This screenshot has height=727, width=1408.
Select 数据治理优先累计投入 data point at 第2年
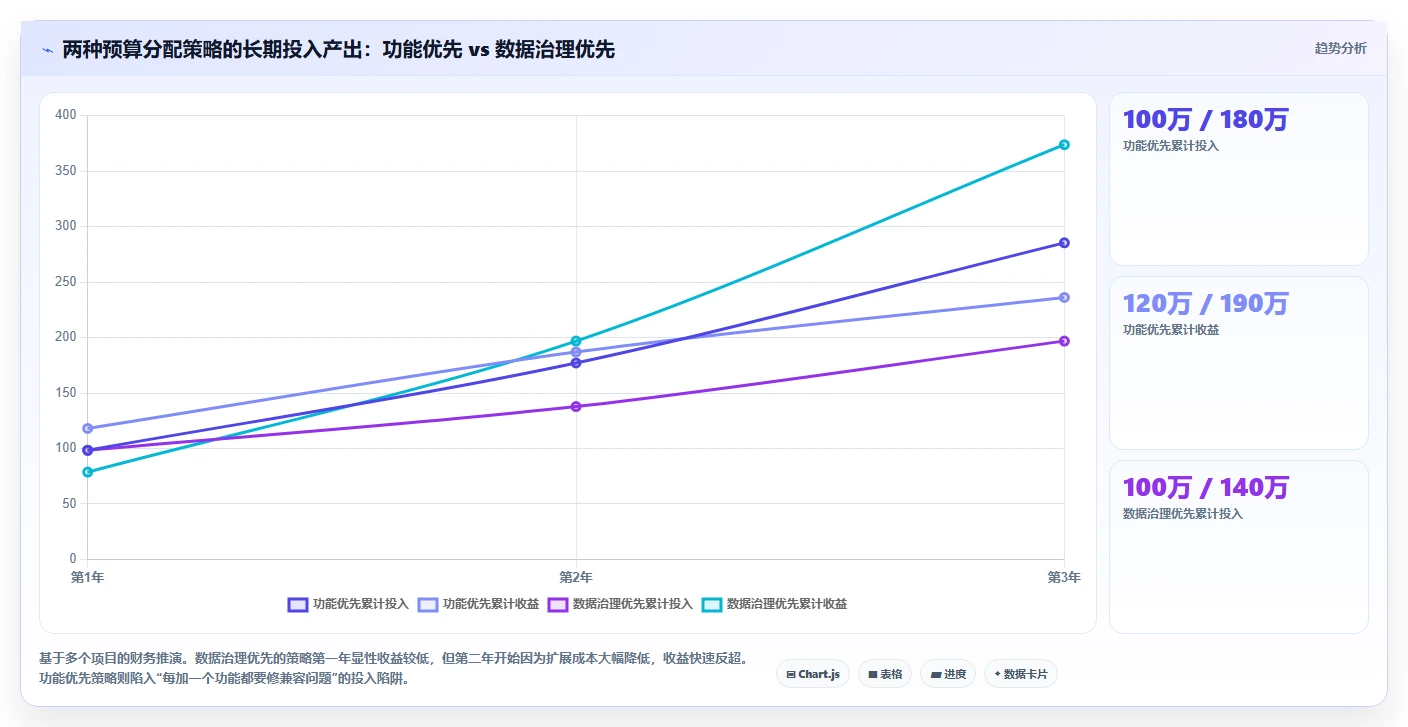[576, 406]
